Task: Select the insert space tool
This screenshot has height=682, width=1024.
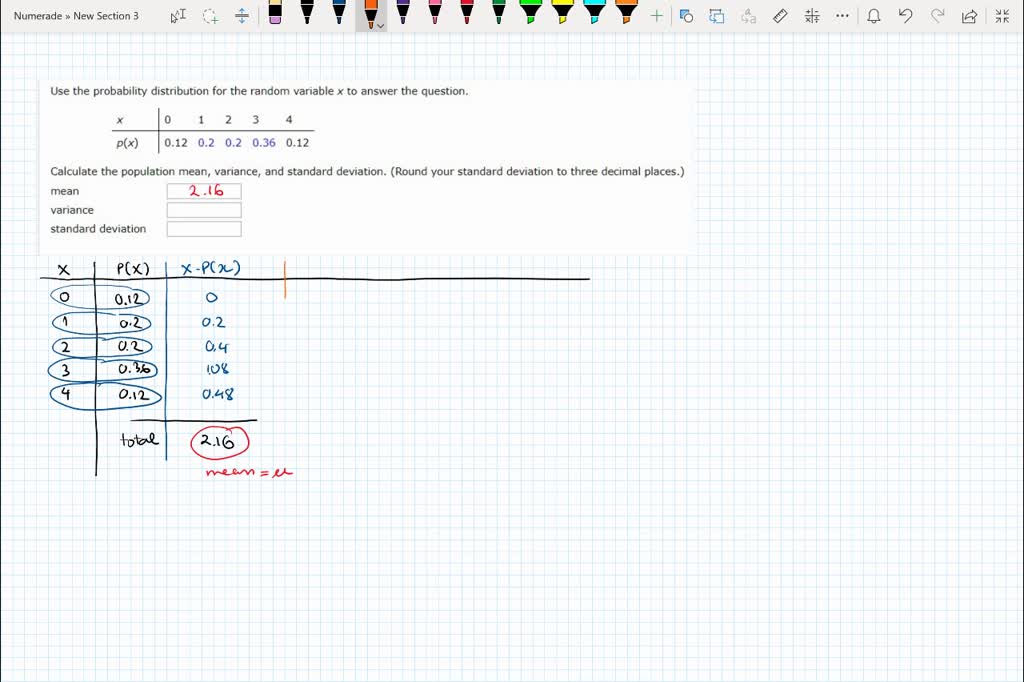Action: pyautogui.click(x=241, y=15)
